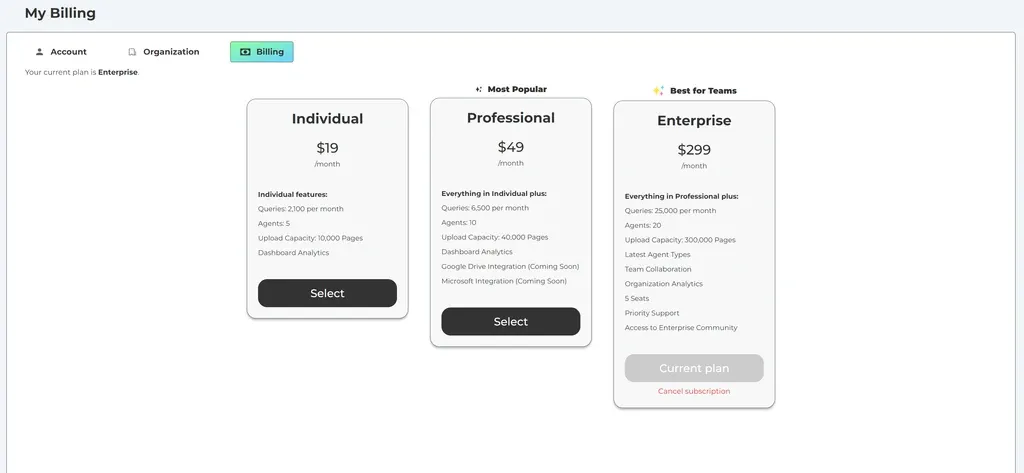Select the Individual plan
1024x473 pixels.
[327, 293]
